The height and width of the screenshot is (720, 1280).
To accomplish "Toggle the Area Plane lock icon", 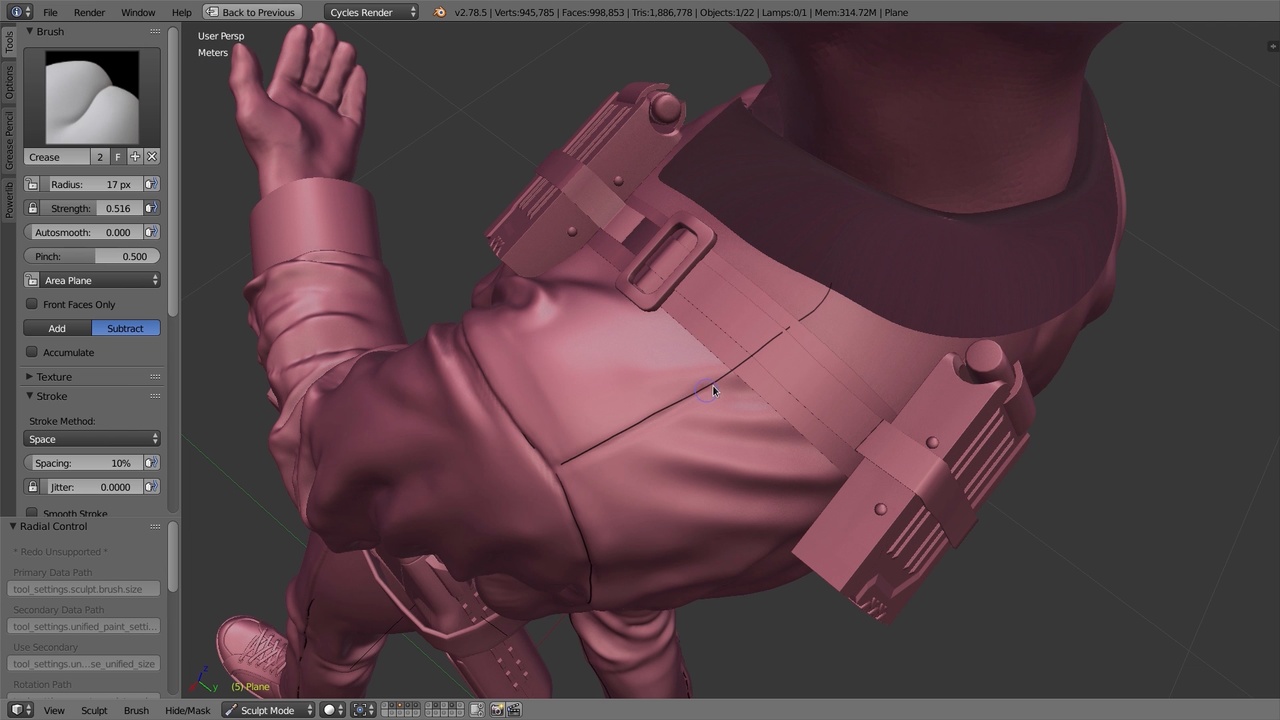I will tap(32, 280).
